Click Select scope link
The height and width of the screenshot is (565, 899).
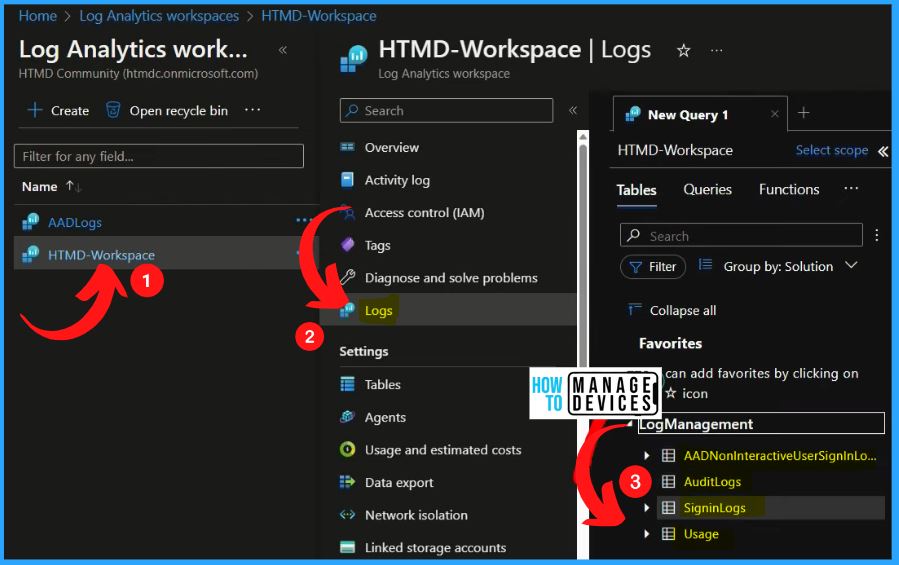(831, 150)
